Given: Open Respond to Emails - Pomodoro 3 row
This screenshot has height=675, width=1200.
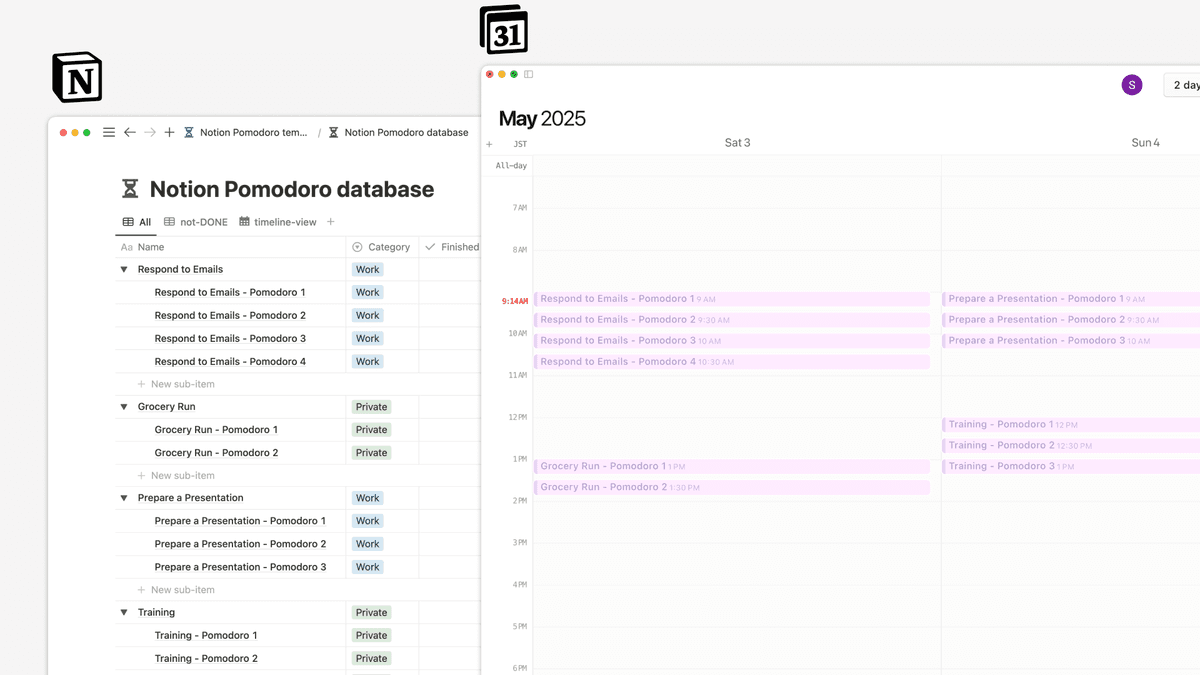Looking at the screenshot, I should [x=230, y=338].
